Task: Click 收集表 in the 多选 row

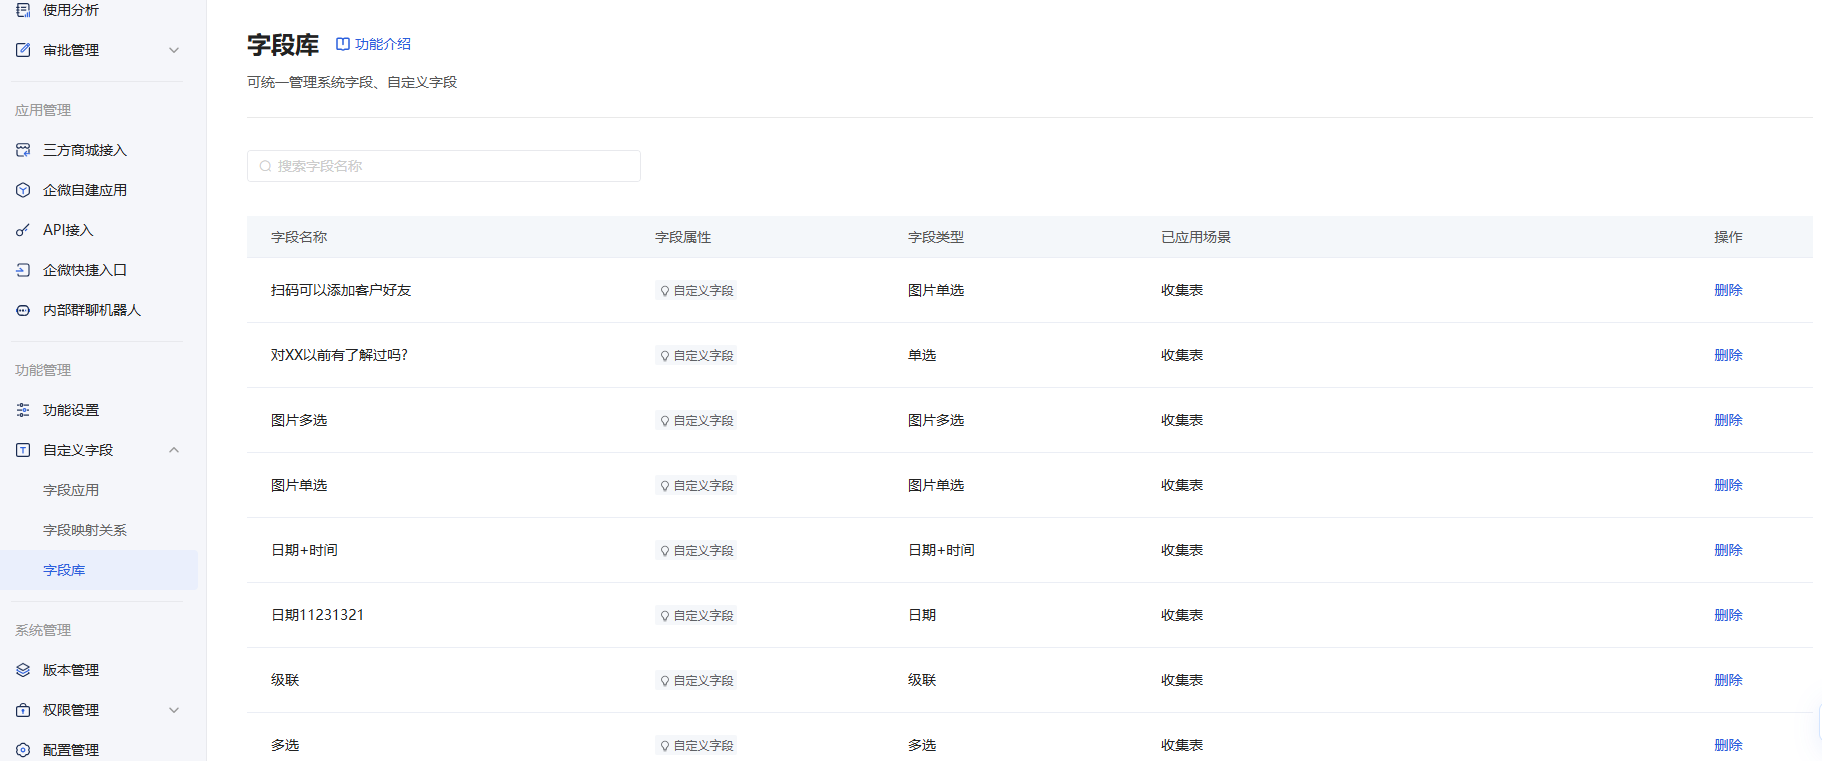Action: tap(1182, 745)
